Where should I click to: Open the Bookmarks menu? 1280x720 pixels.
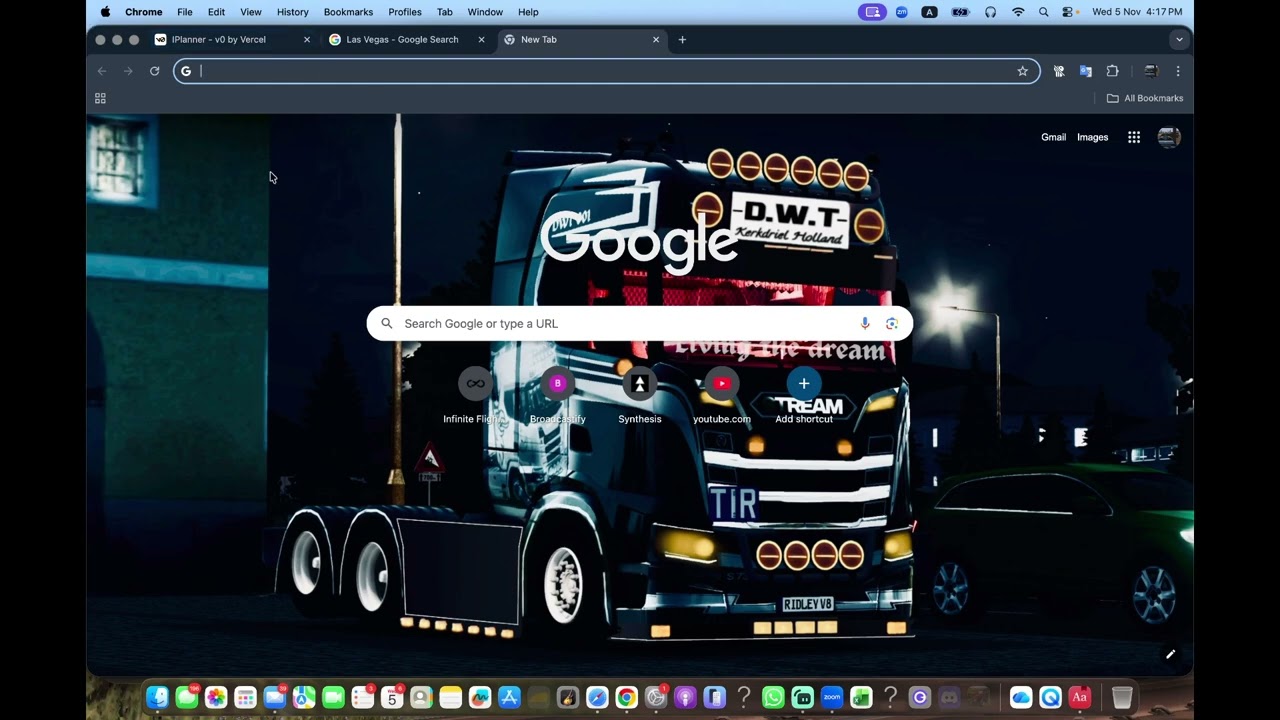(x=348, y=12)
